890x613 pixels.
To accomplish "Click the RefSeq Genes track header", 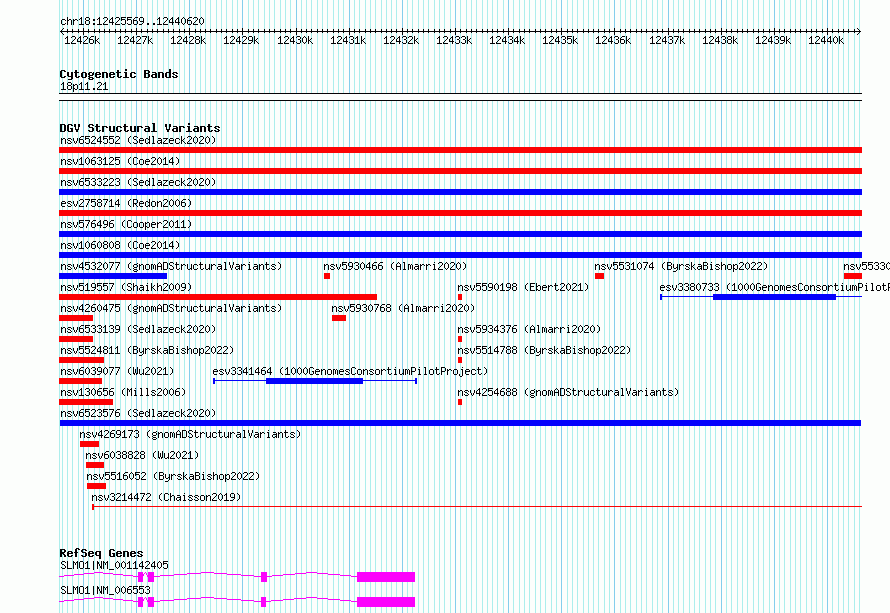I will [x=101, y=553].
